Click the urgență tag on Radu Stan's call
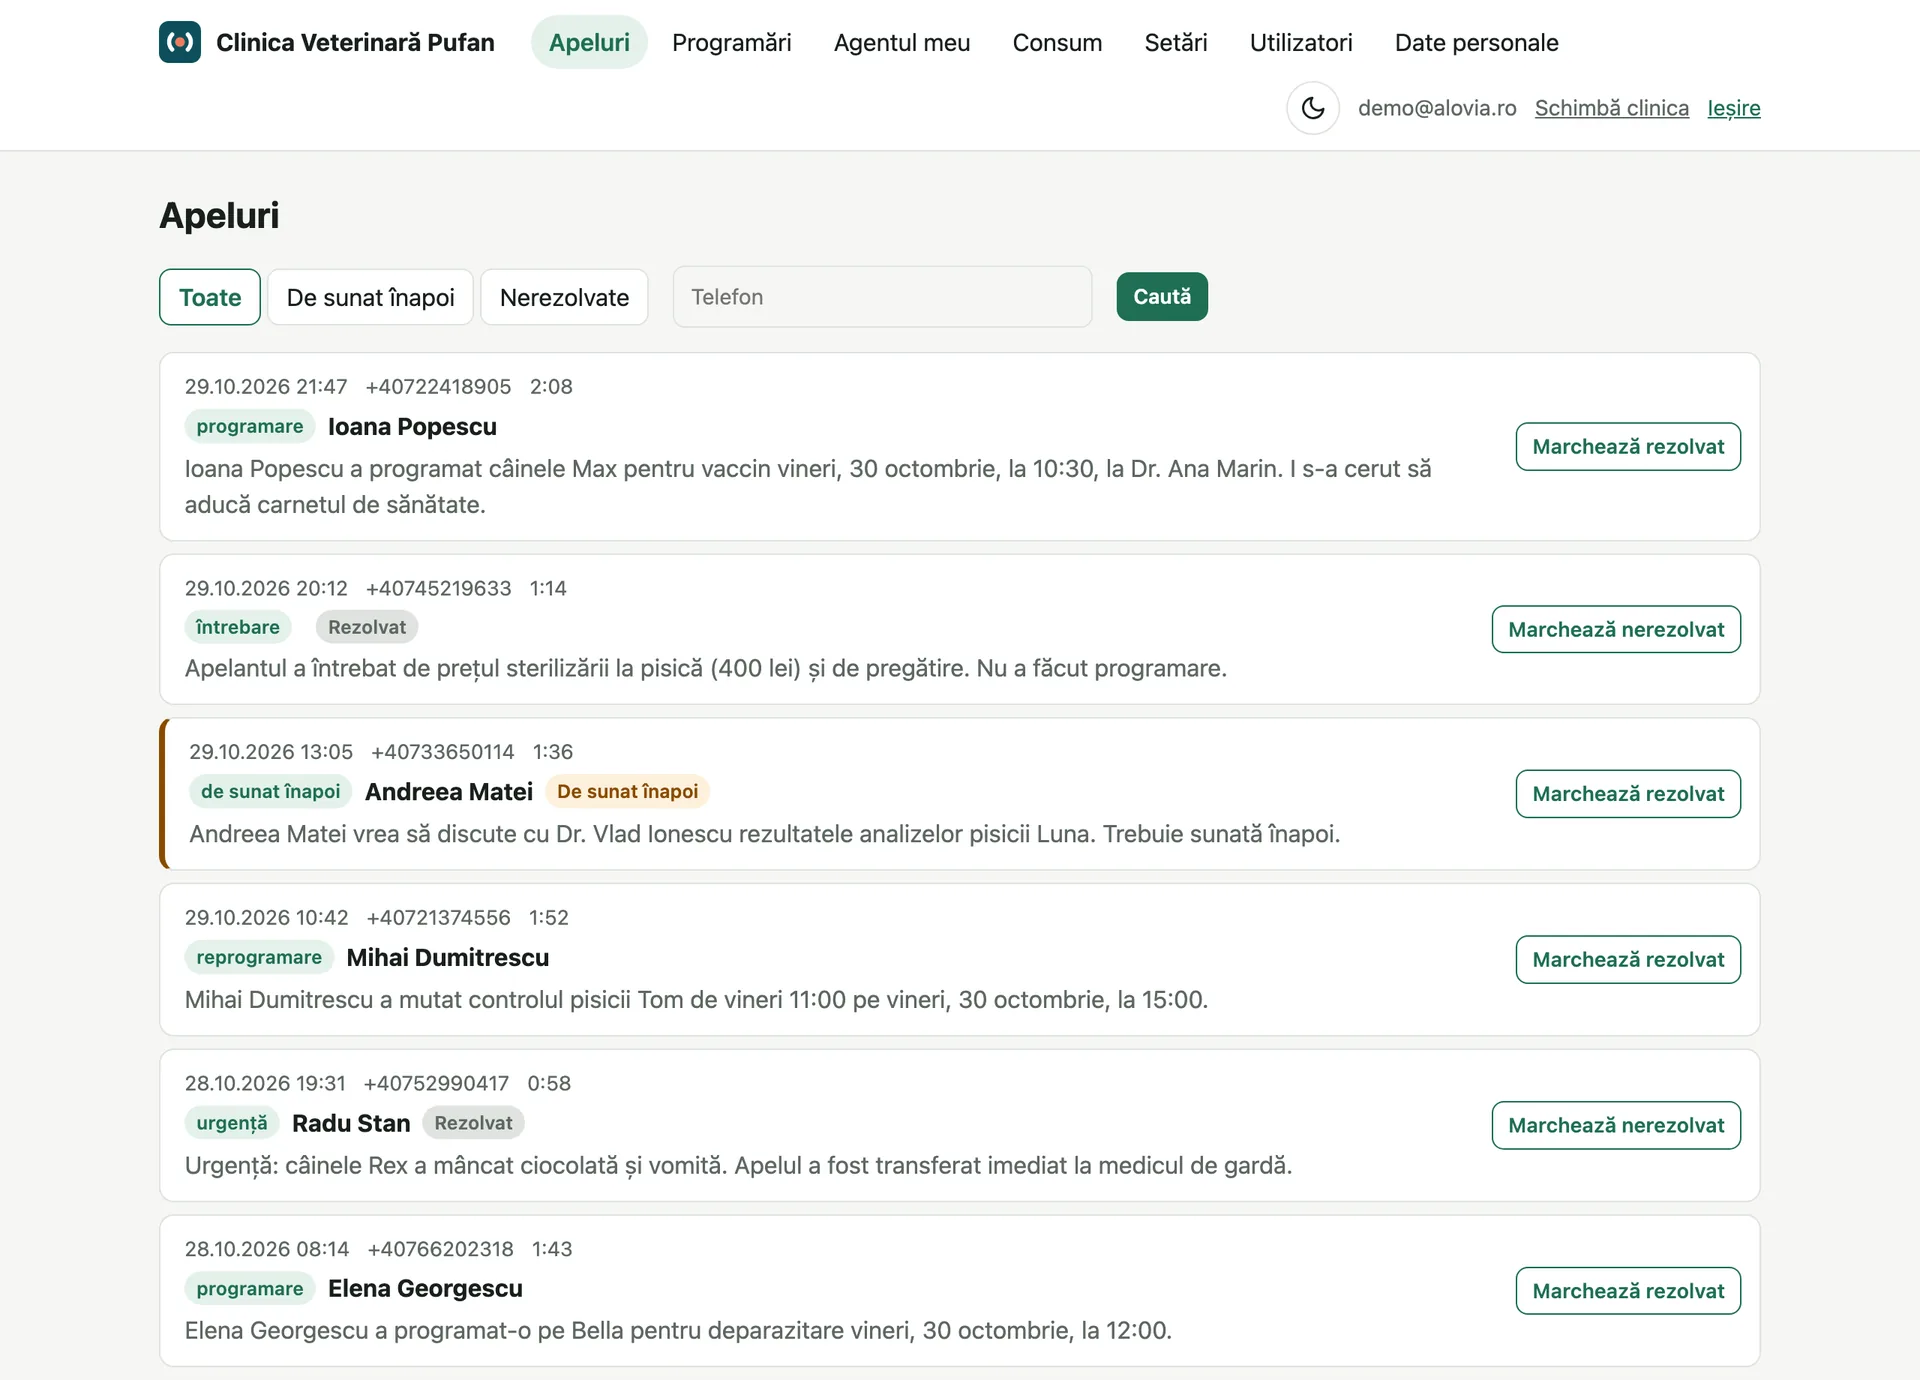The width and height of the screenshot is (1920, 1380). (x=232, y=1124)
